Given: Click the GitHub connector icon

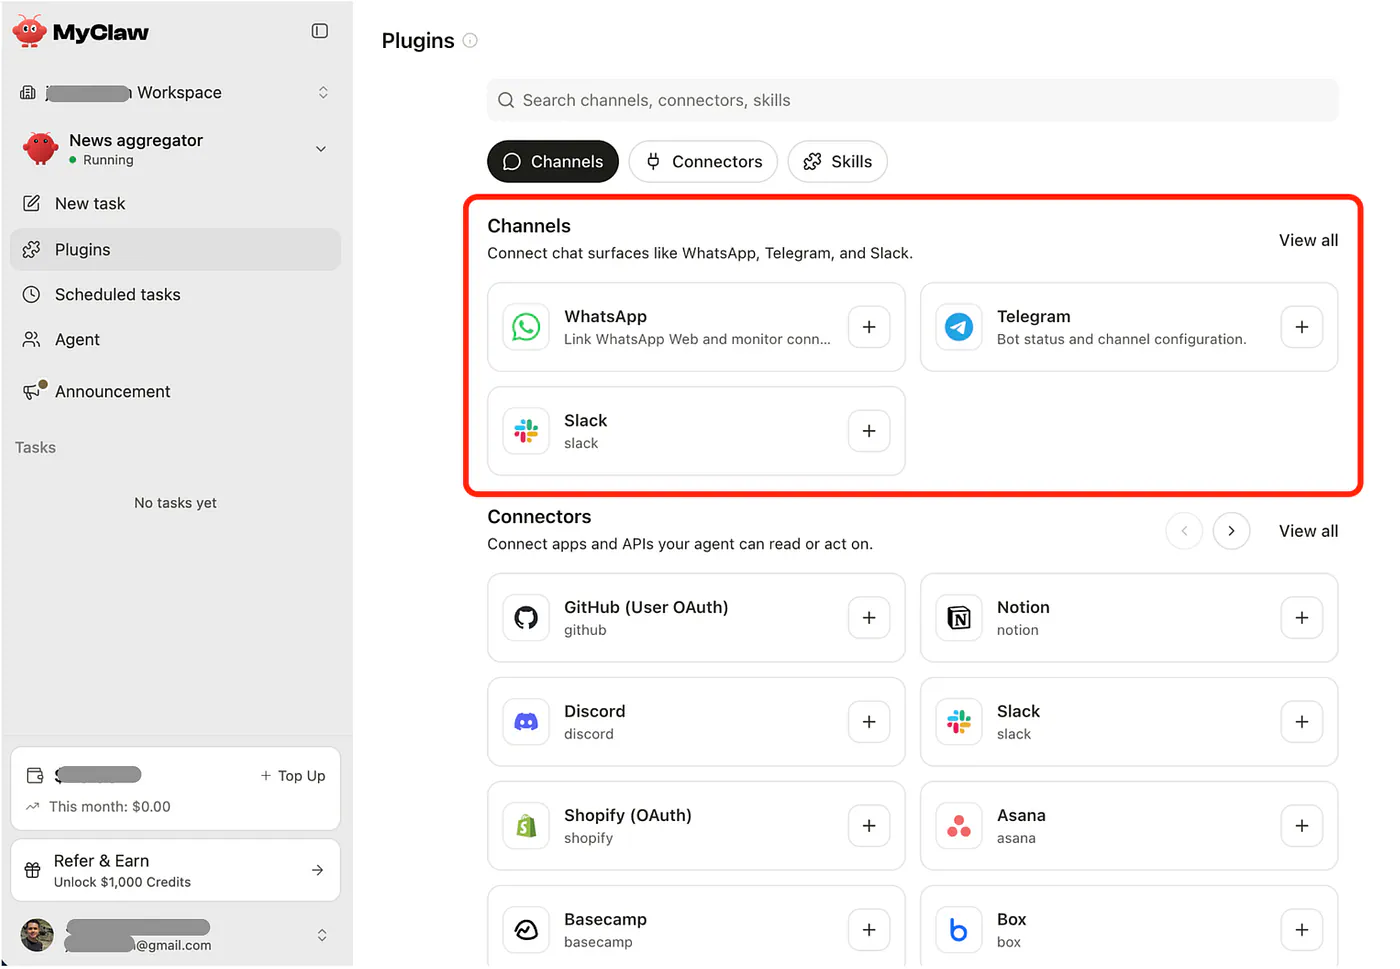Looking at the screenshot, I should coord(526,618).
